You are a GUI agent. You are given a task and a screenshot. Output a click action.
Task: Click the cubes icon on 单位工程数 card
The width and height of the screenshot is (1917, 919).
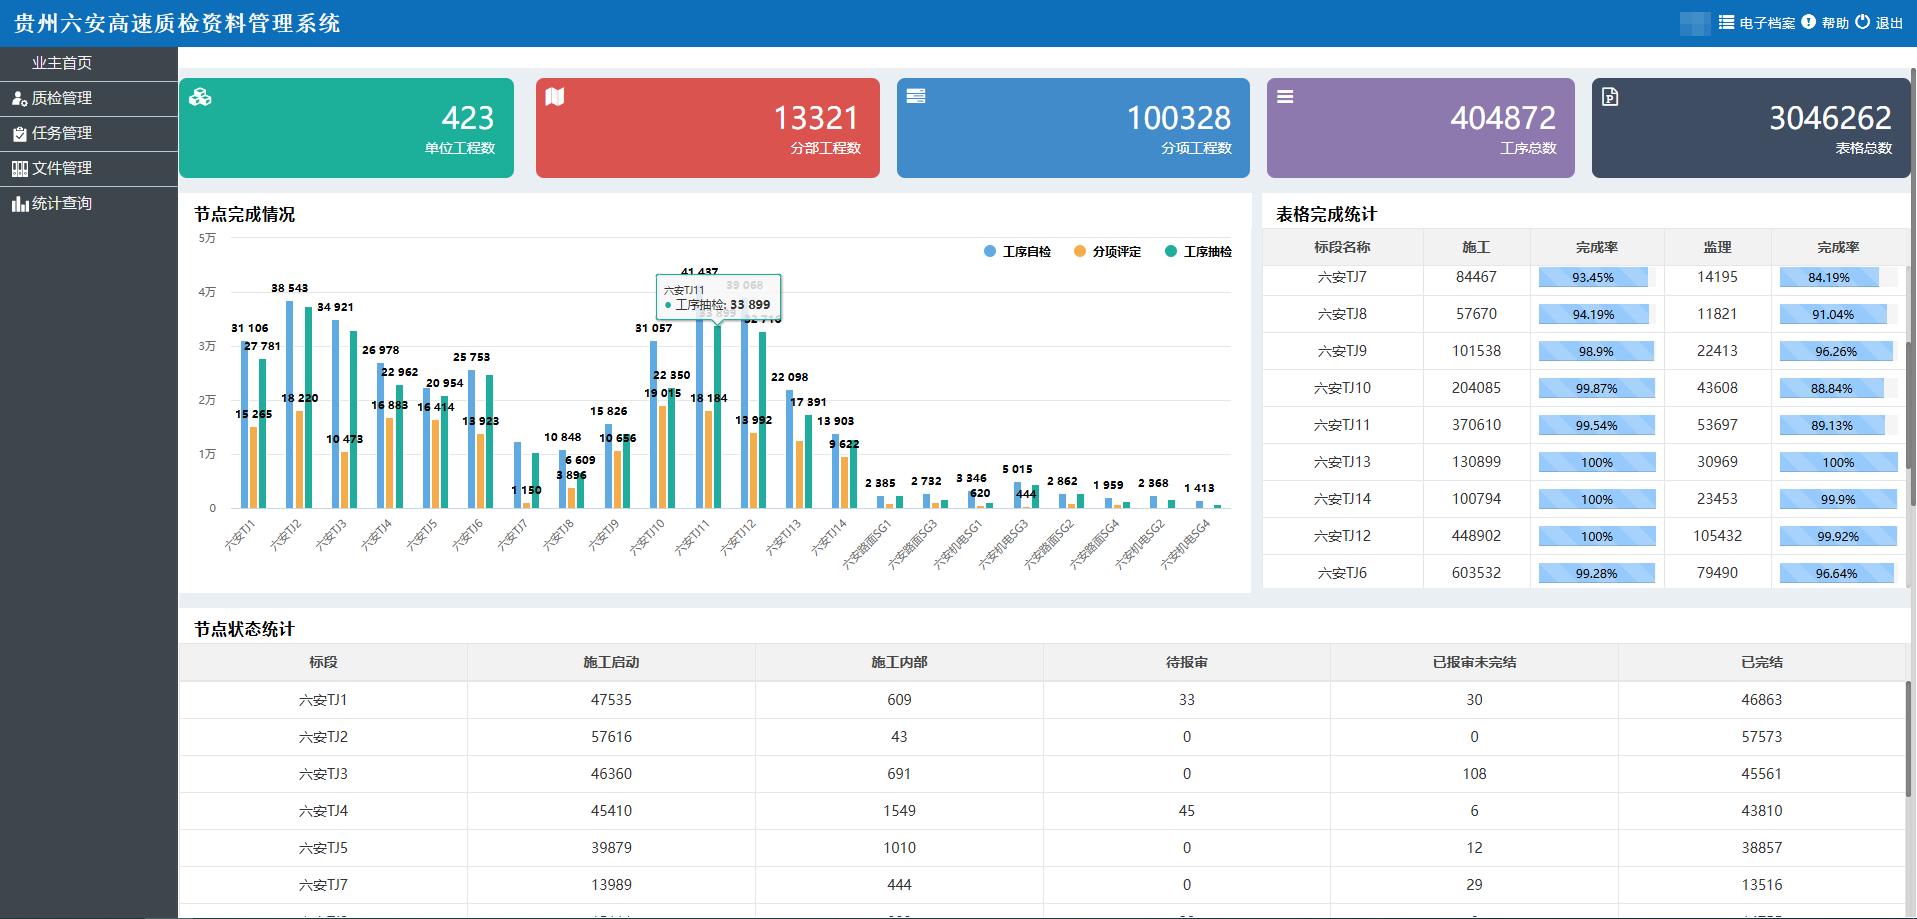[200, 97]
